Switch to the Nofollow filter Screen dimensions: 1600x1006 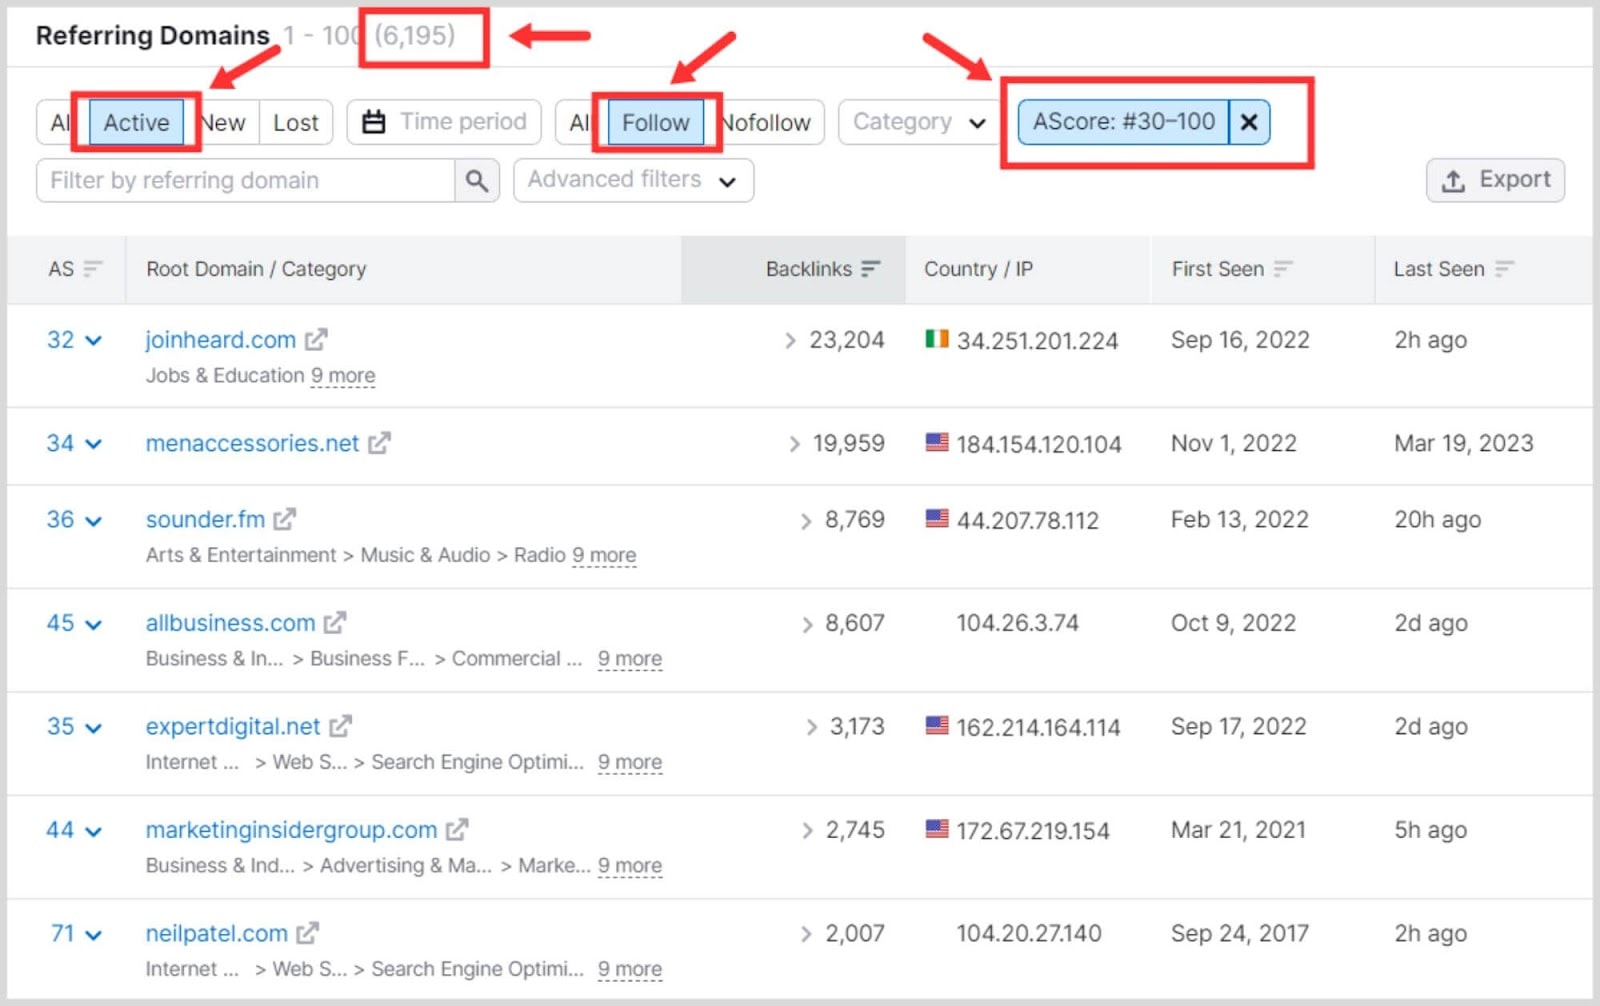click(767, 122)
